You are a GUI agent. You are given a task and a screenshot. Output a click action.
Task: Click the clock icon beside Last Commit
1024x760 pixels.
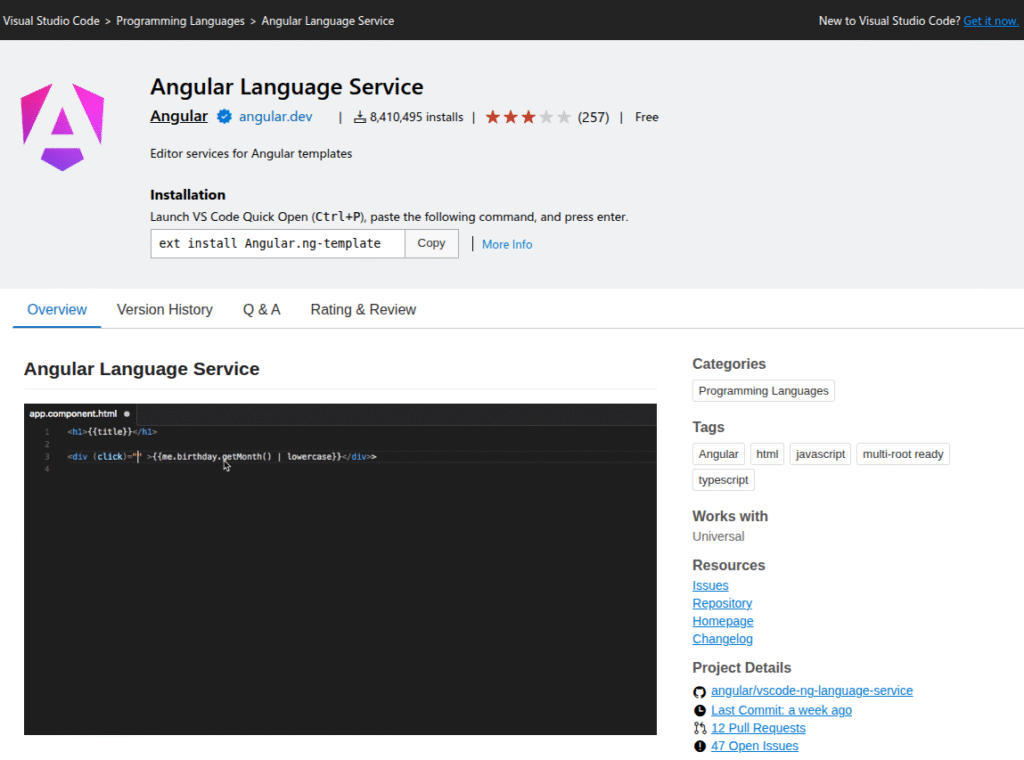(699, 710)
